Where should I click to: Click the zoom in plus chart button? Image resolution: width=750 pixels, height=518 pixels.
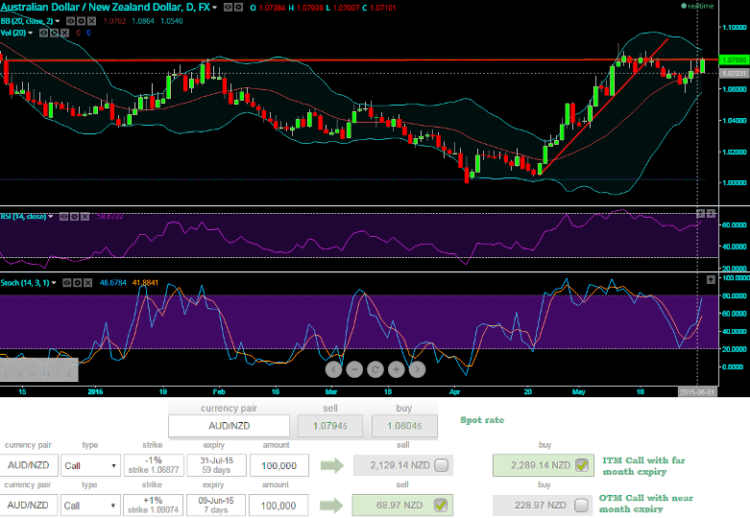click(395, 369)
